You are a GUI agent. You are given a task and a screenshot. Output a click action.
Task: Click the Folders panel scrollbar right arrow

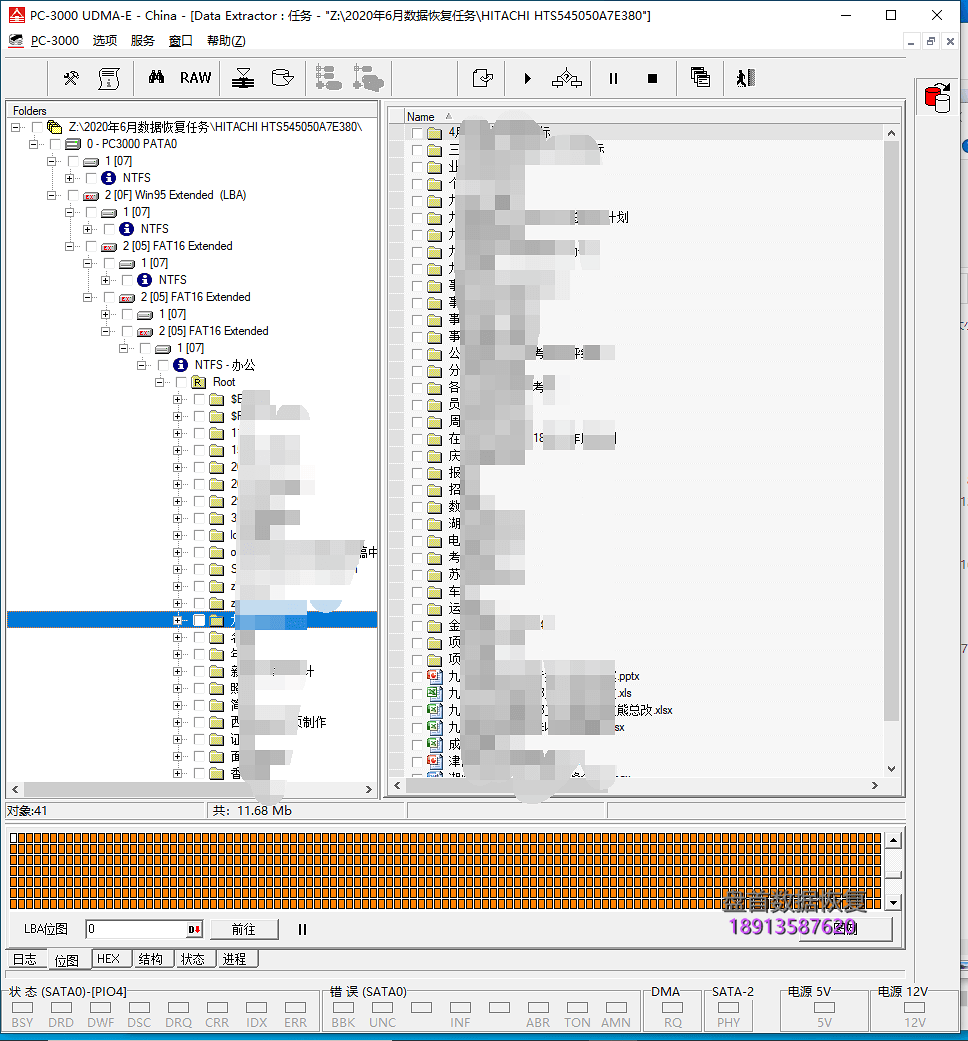point(369,789)
